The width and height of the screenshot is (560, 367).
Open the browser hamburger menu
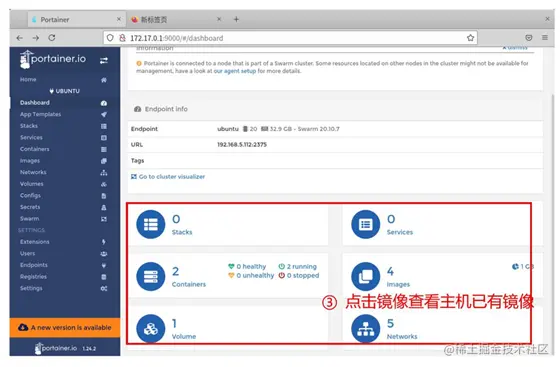545,37
